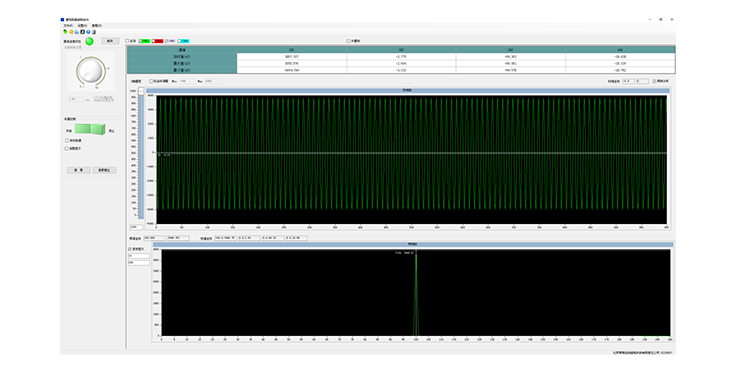Viewport: 740px width, 379px height.
Task: Open the first menu in the menu bar
Action: 68,25
